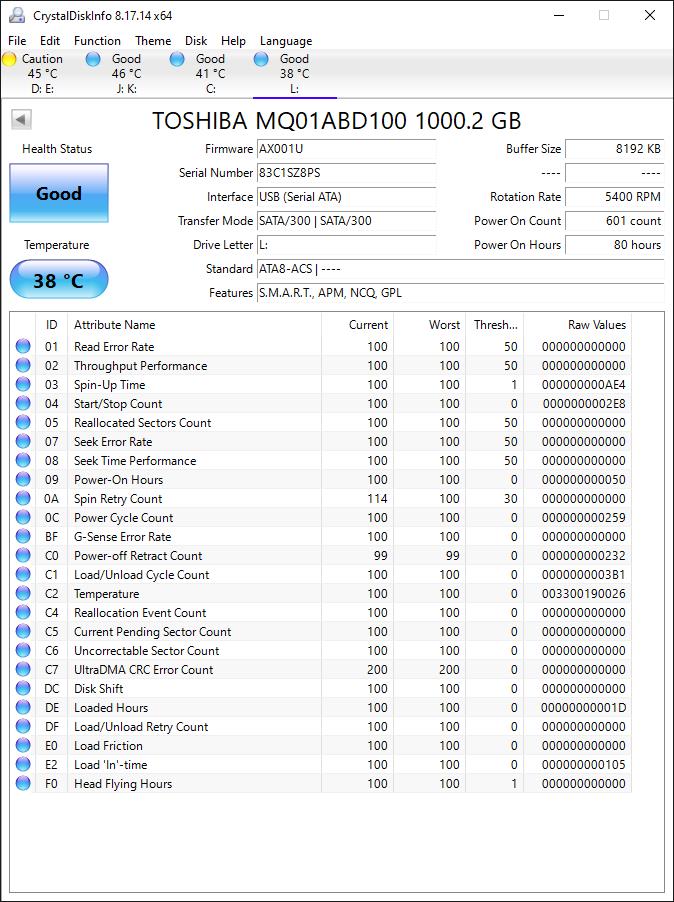
Task: Click the Standard field ATA8-ACS
Action: pos(460,269)
